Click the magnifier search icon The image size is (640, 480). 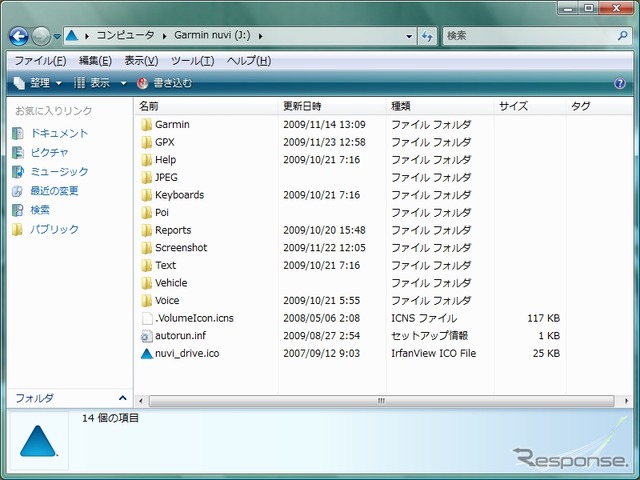(622, 36)
